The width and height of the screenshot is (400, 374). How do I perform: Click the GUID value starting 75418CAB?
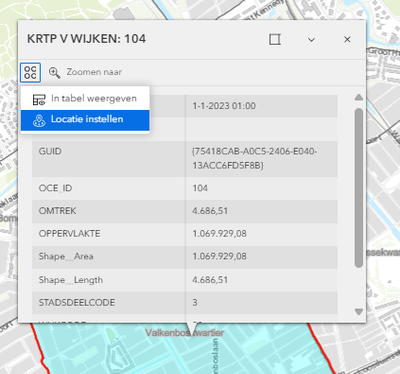pyautogui.click(x=255, y=158)
